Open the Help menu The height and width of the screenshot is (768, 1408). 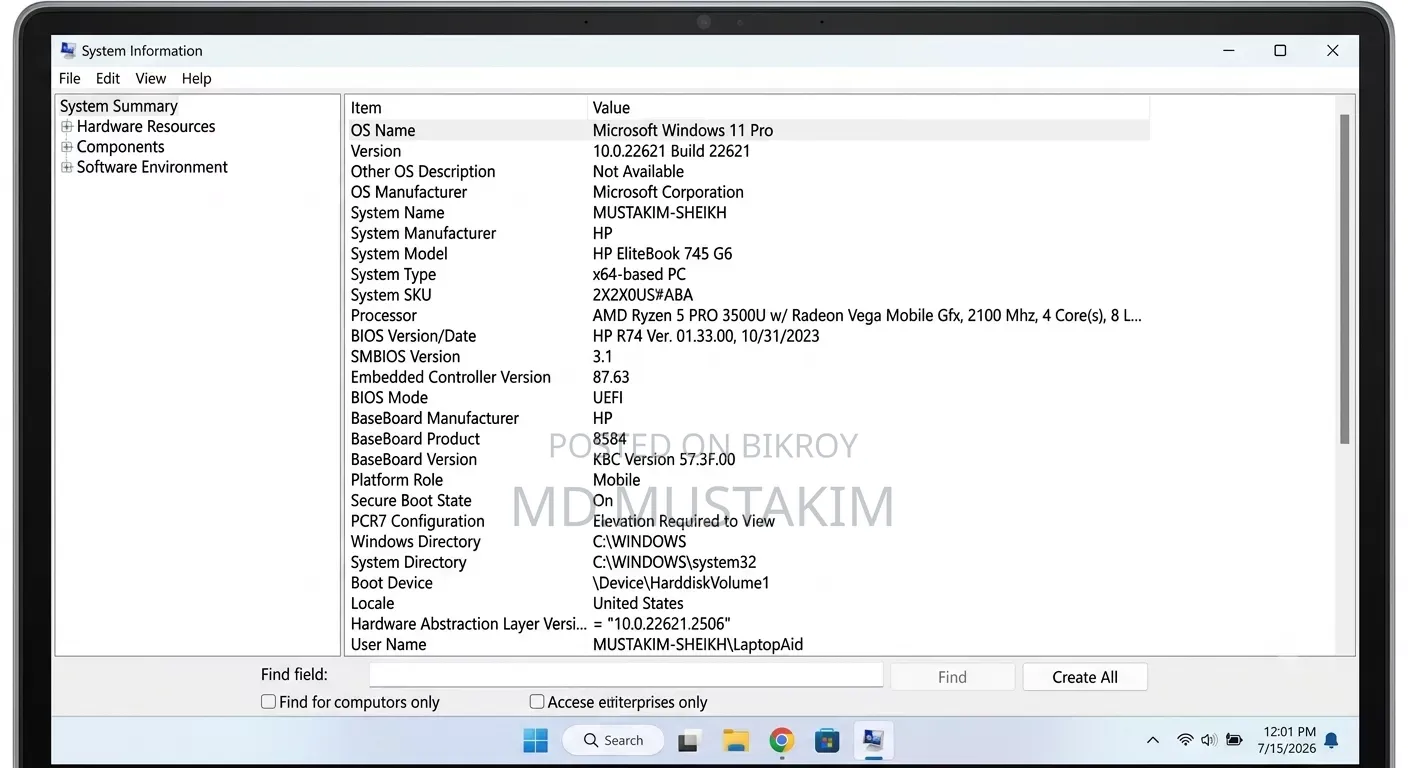tap(196, 78)
